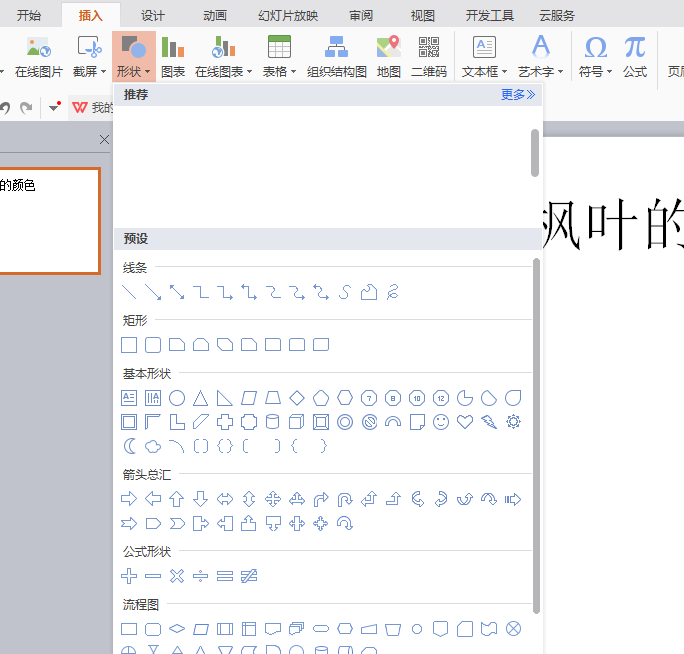Expand the 截屏 dropdown arrow
The height and width of the screenshot is (654, 684).
pyautogui.click(x=103, y=72)
